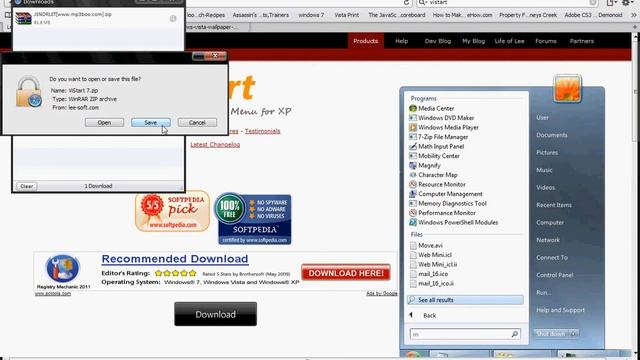Screen dimensions: 640x360
Task: Open the Forums nav item
Action: tap(546, 41)
